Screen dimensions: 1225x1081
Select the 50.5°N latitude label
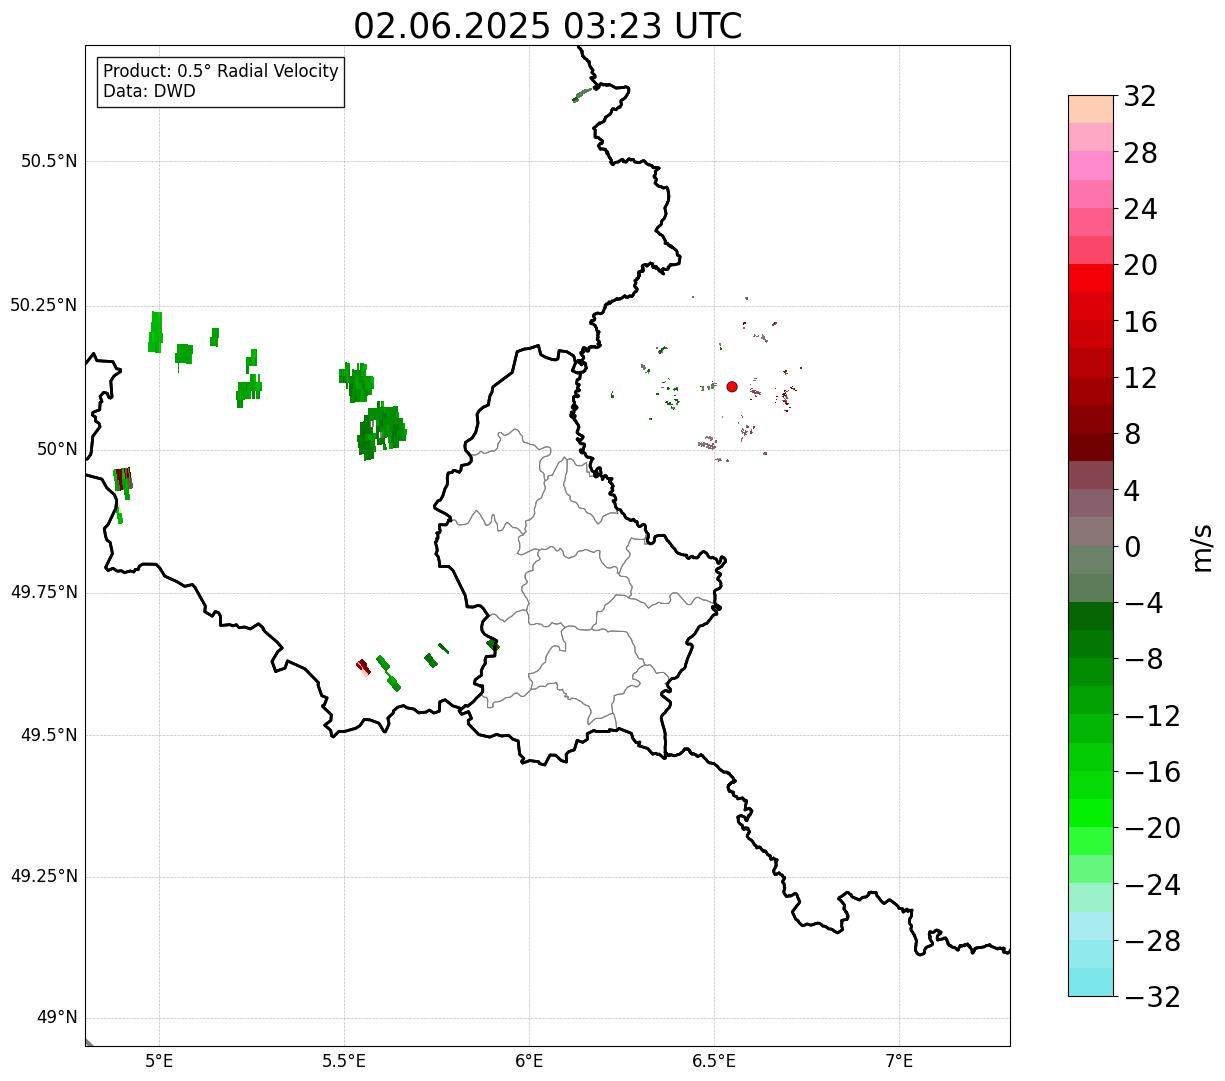(49, 162)
